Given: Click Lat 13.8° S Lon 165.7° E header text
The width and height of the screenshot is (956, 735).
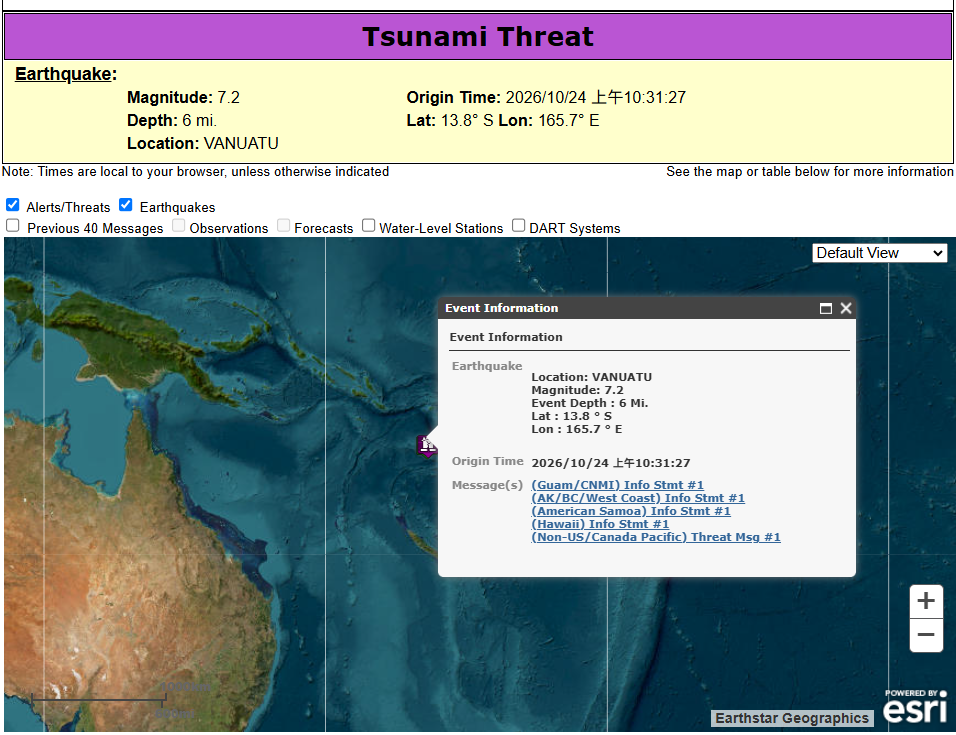Looking at the screenshot, I should point(503,121).
